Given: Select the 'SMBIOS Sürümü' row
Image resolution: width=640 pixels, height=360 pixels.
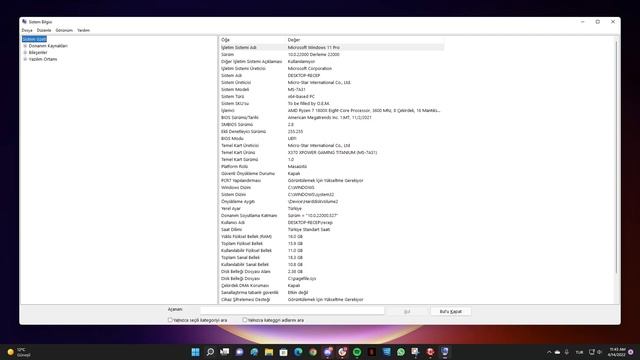Looking at the screenshot, I should point(332,124).
